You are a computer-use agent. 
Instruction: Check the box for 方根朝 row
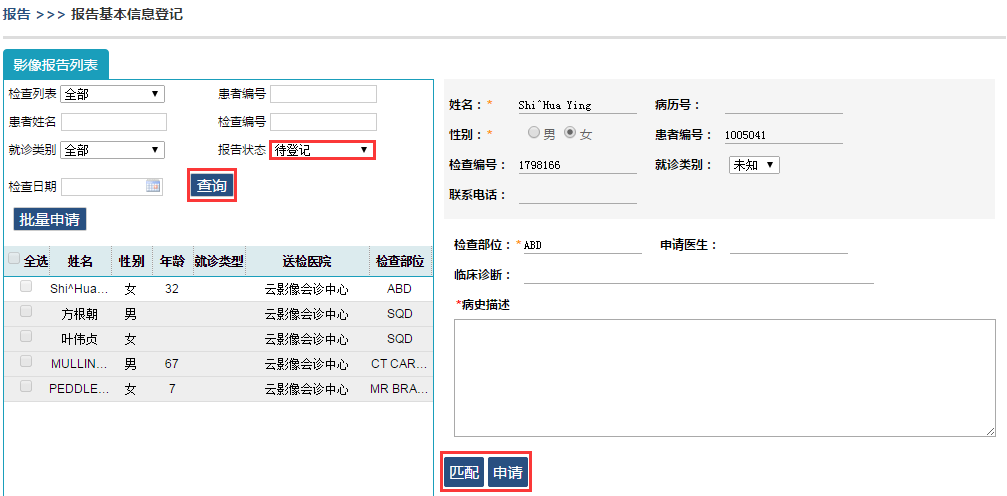pos(26,312)
